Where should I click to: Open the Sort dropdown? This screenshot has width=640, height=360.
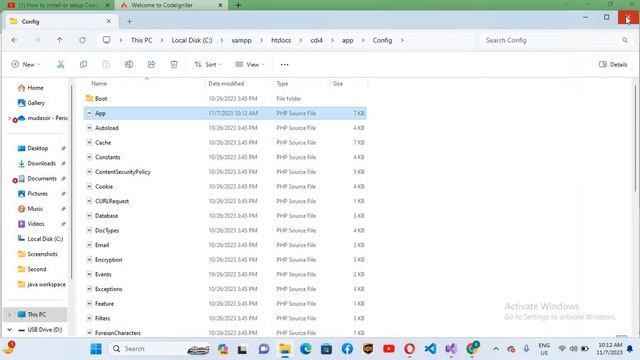(208, 64)
